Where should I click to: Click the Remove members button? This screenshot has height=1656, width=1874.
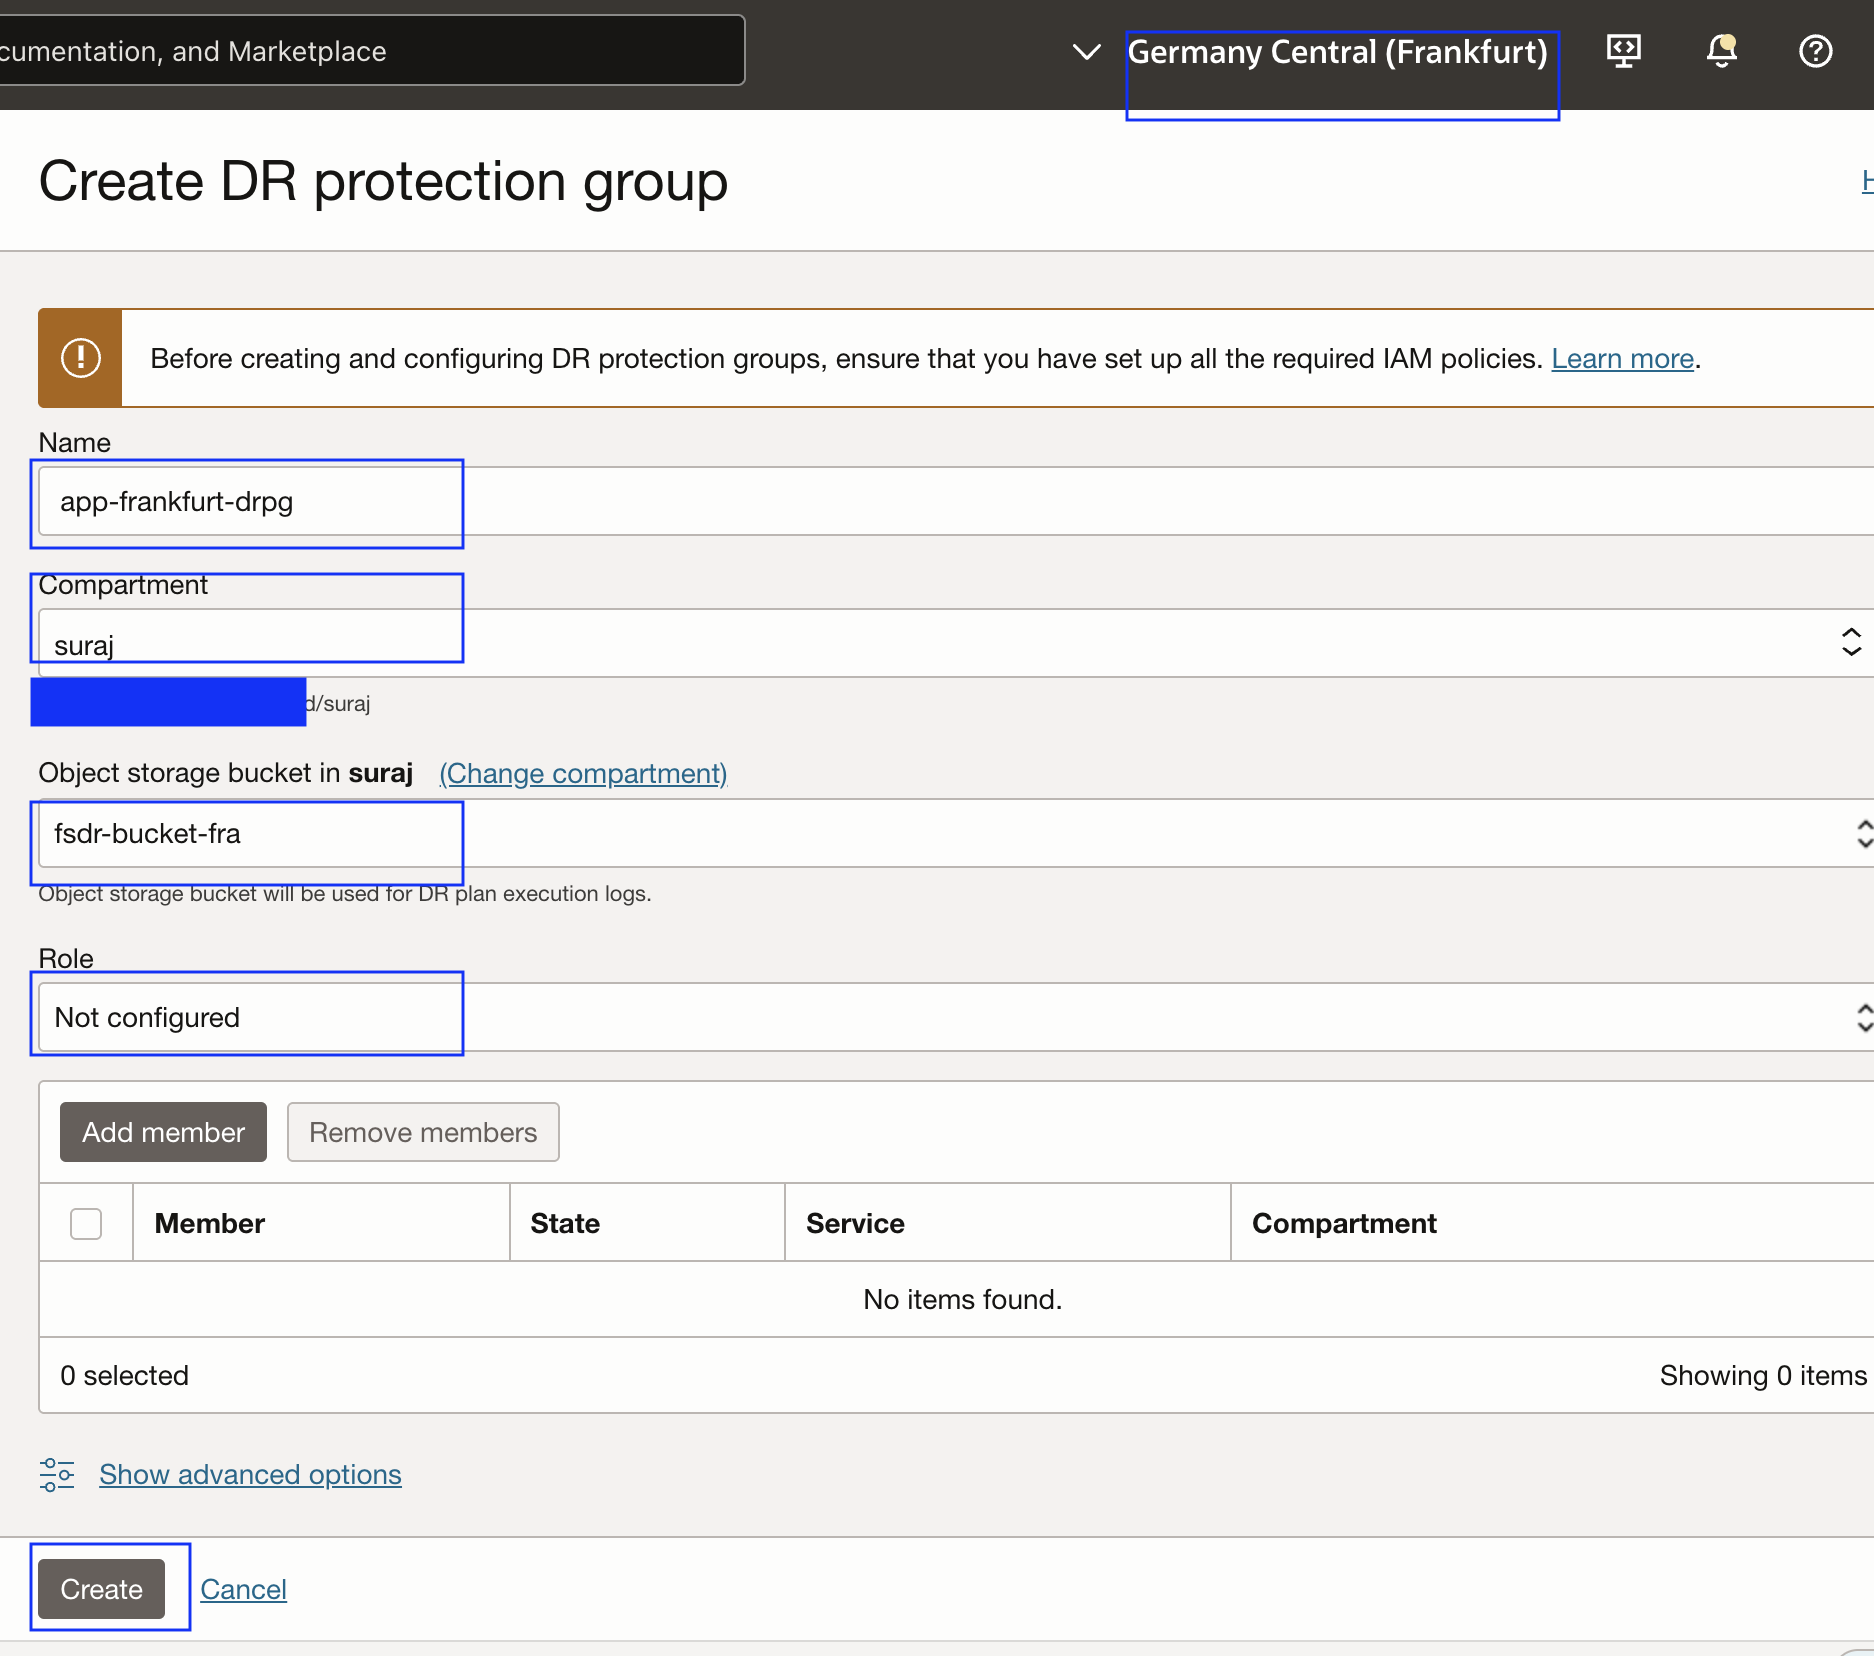423,1132
